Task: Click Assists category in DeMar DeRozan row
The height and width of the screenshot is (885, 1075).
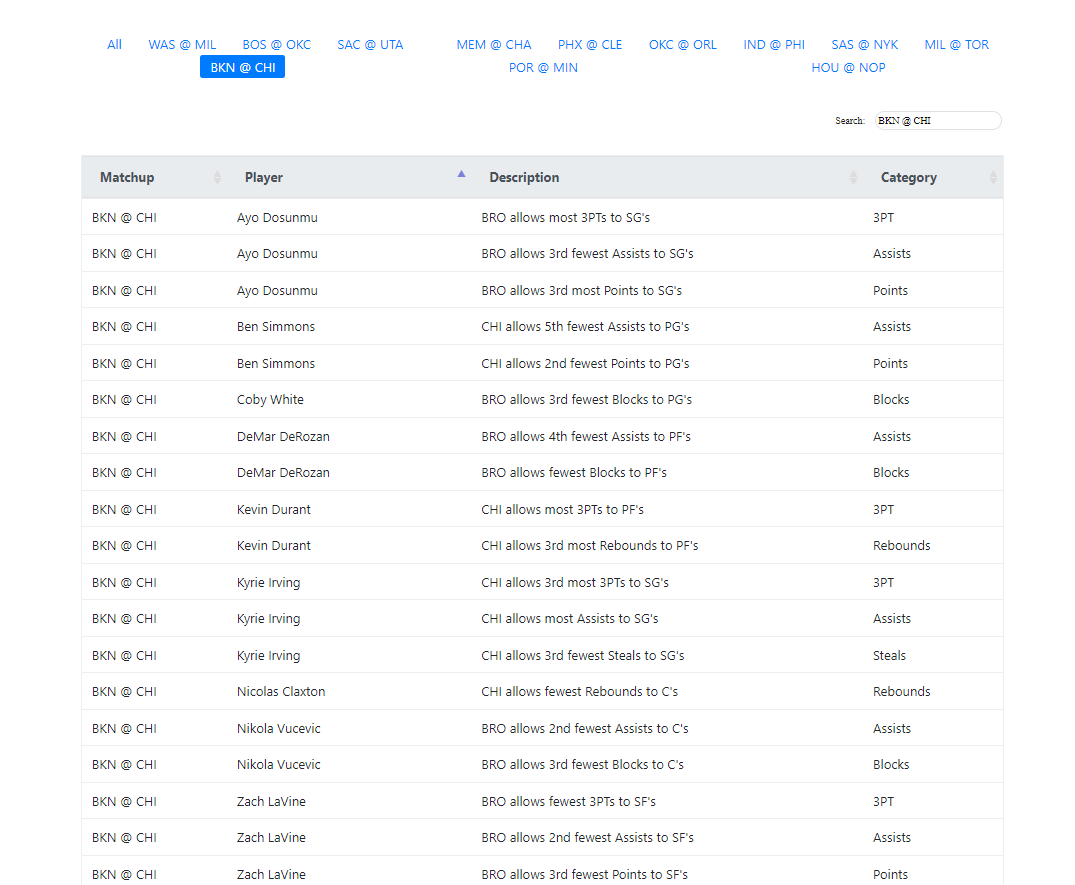Action: point(891,437)
